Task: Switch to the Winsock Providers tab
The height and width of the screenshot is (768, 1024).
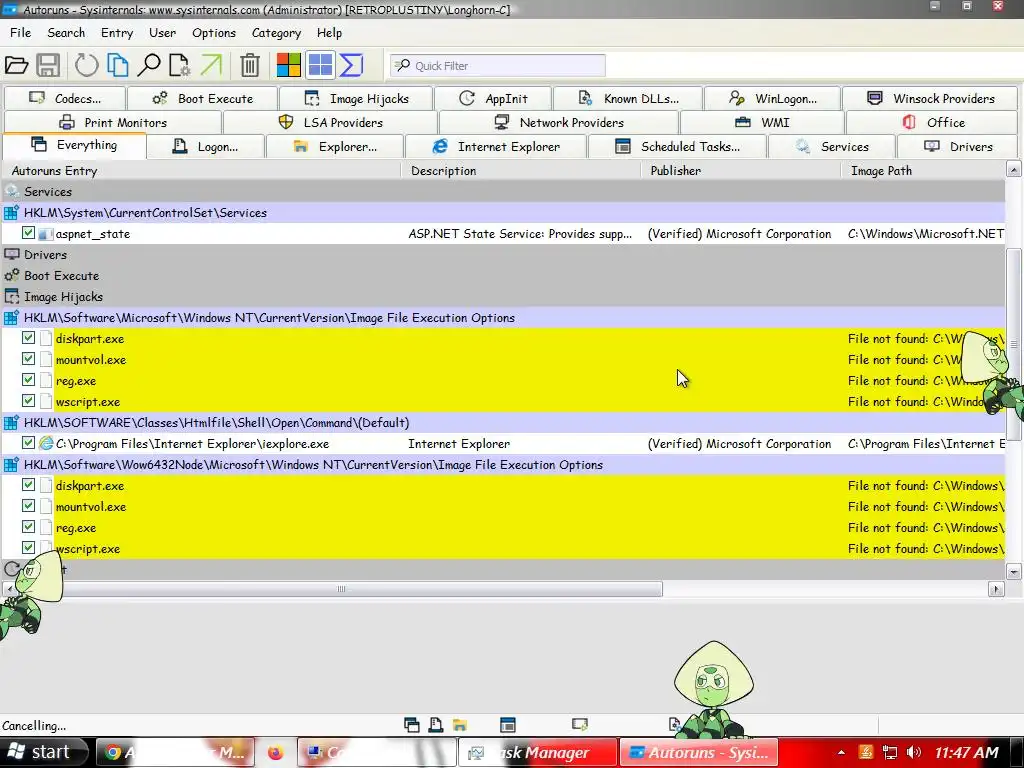Action: click(x=931, y=99)
